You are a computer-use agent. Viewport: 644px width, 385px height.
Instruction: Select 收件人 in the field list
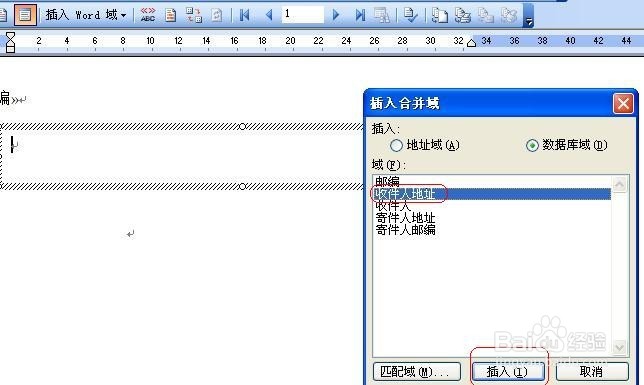click(x=491, y=206)
